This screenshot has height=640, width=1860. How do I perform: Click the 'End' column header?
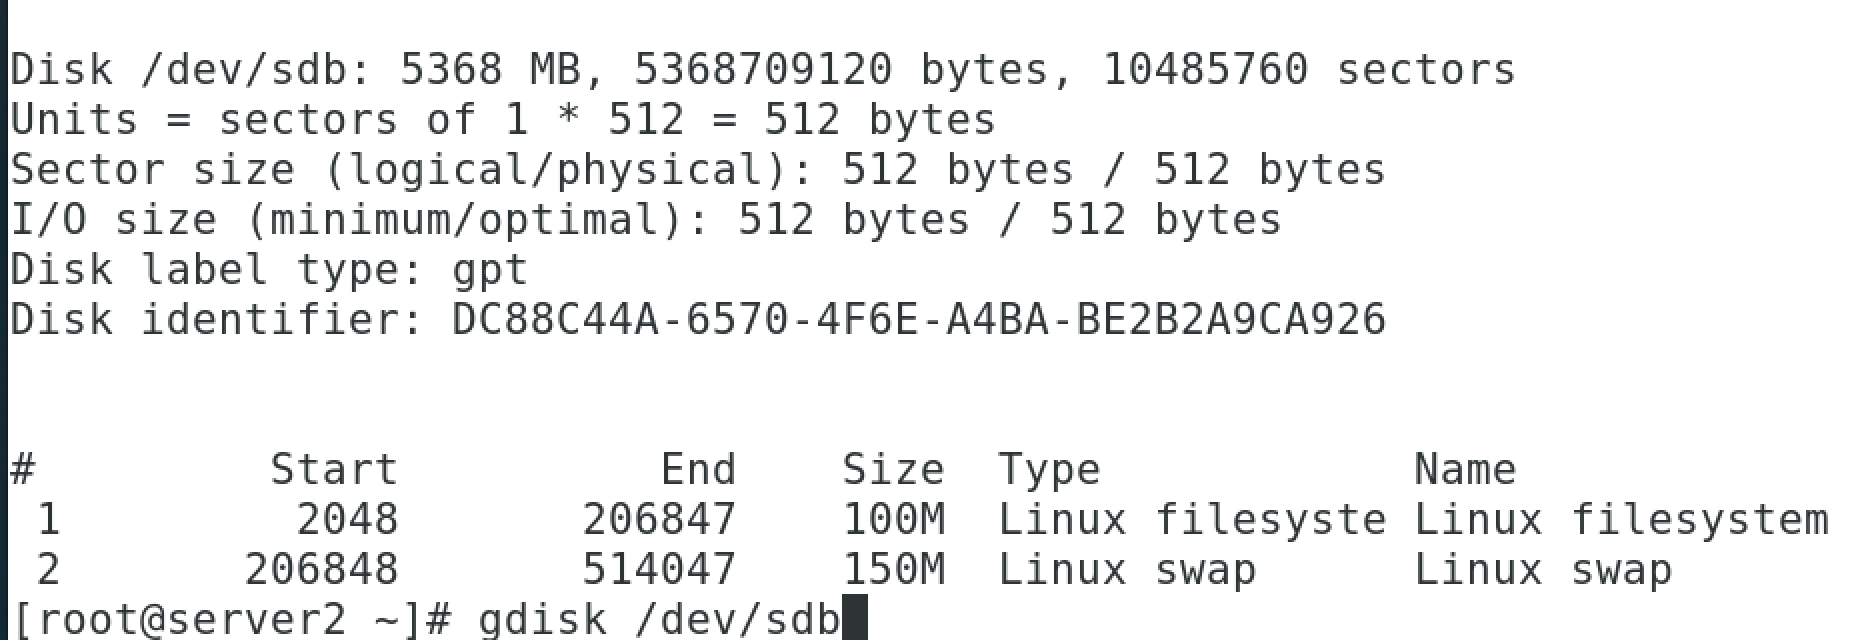(698, 469)
